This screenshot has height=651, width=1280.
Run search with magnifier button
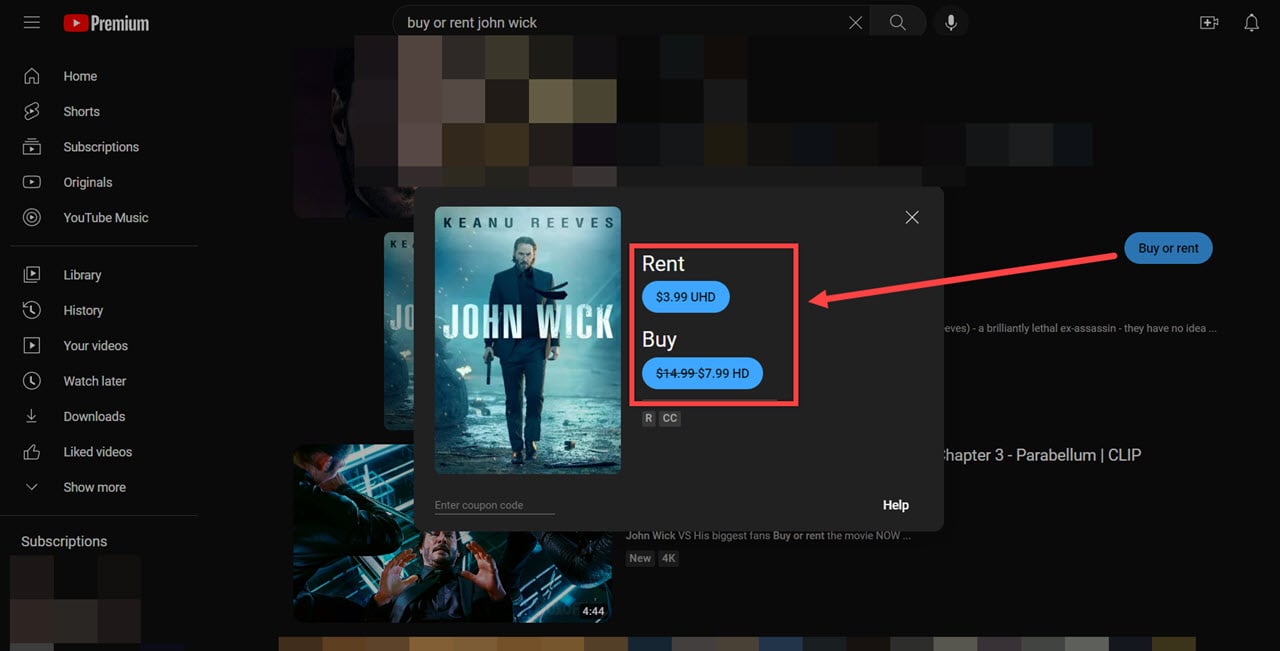tap(897, 22)
